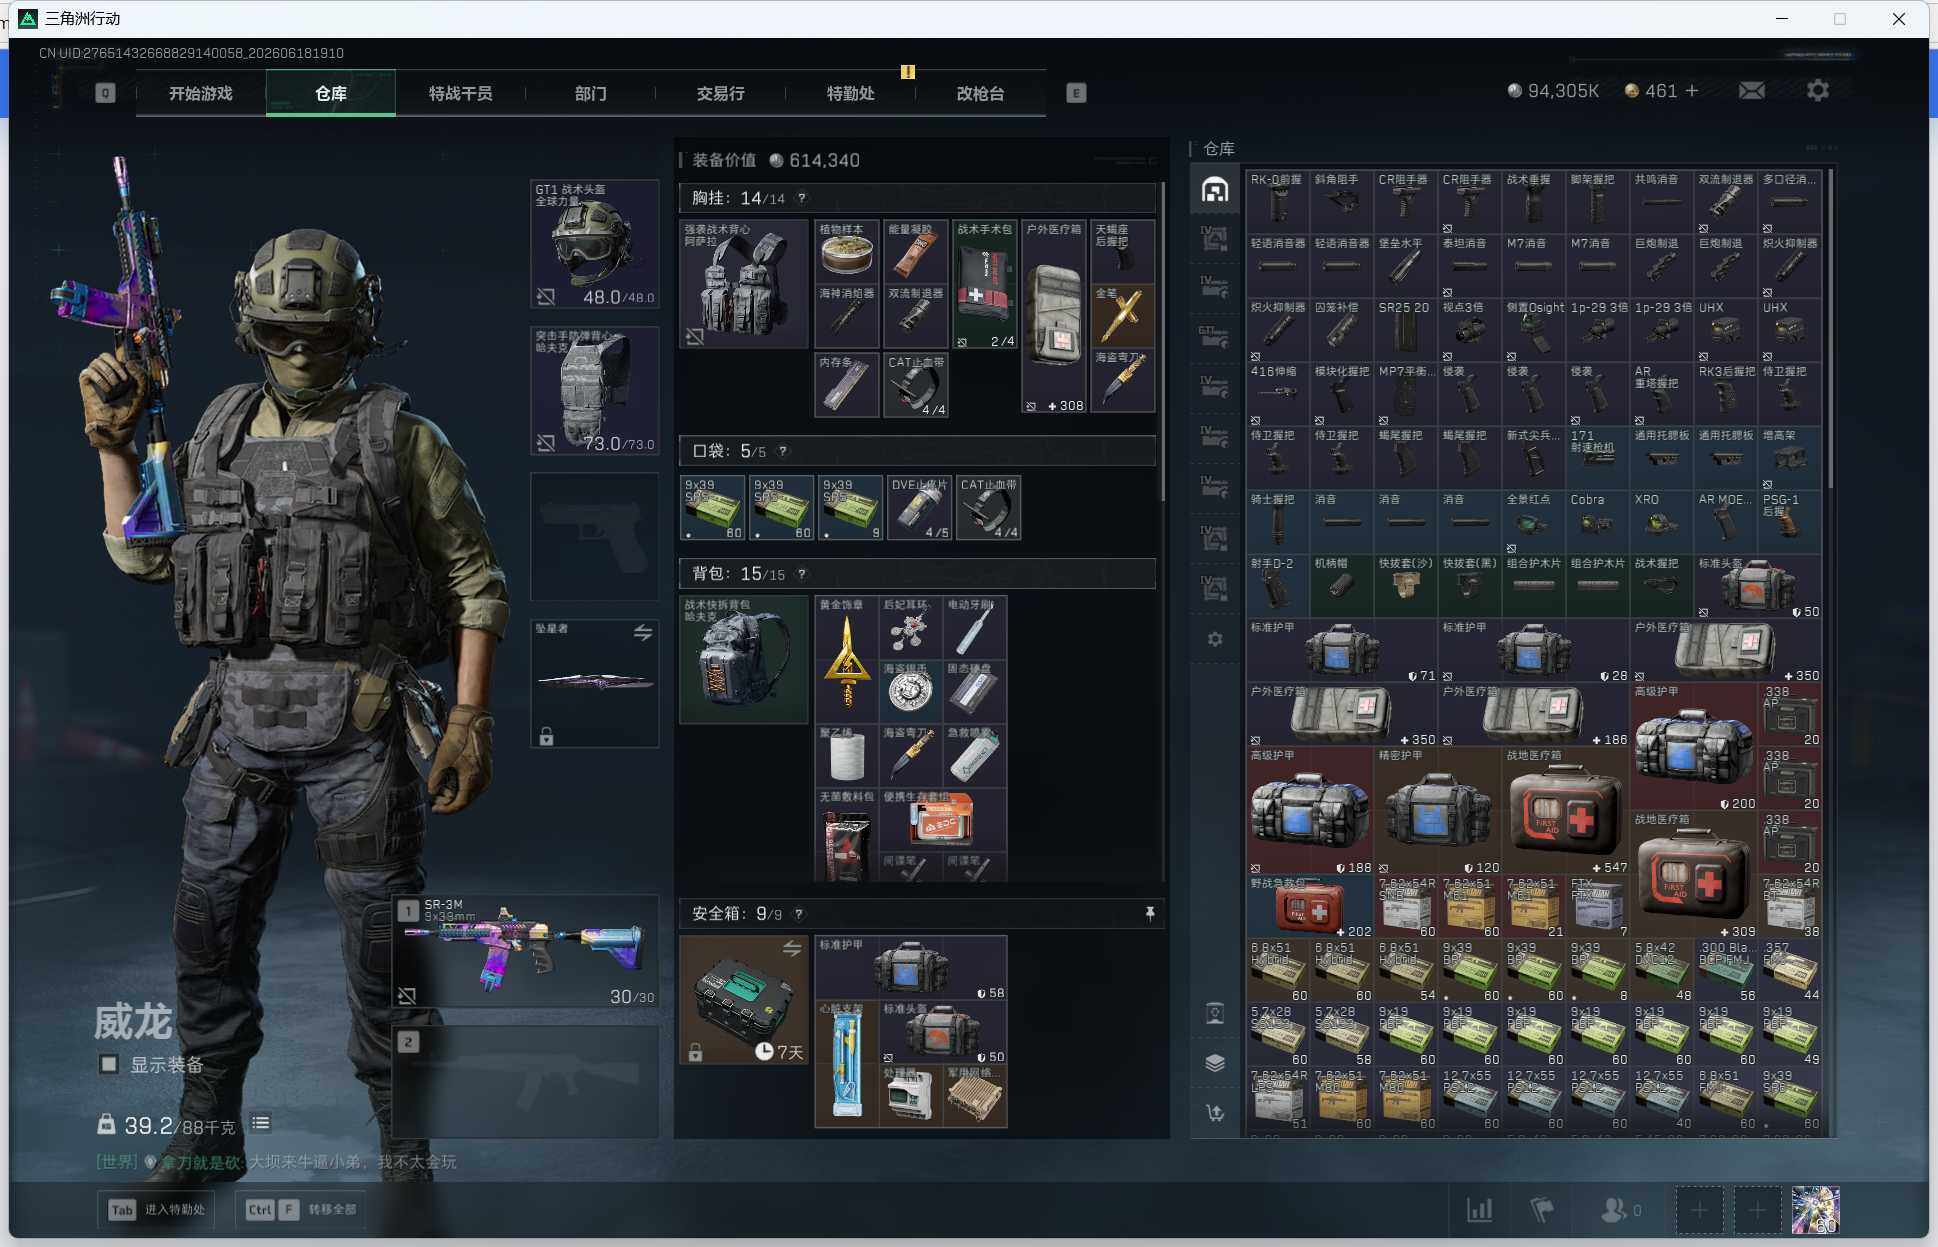
Task: Click the player avatar thumbnail
Action: (1816, 1210)
